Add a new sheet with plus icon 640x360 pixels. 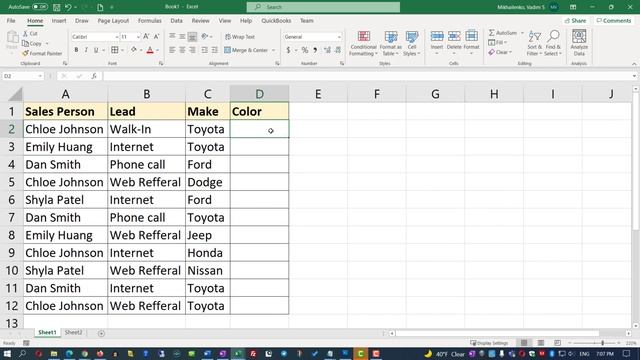tap(101, 333)
